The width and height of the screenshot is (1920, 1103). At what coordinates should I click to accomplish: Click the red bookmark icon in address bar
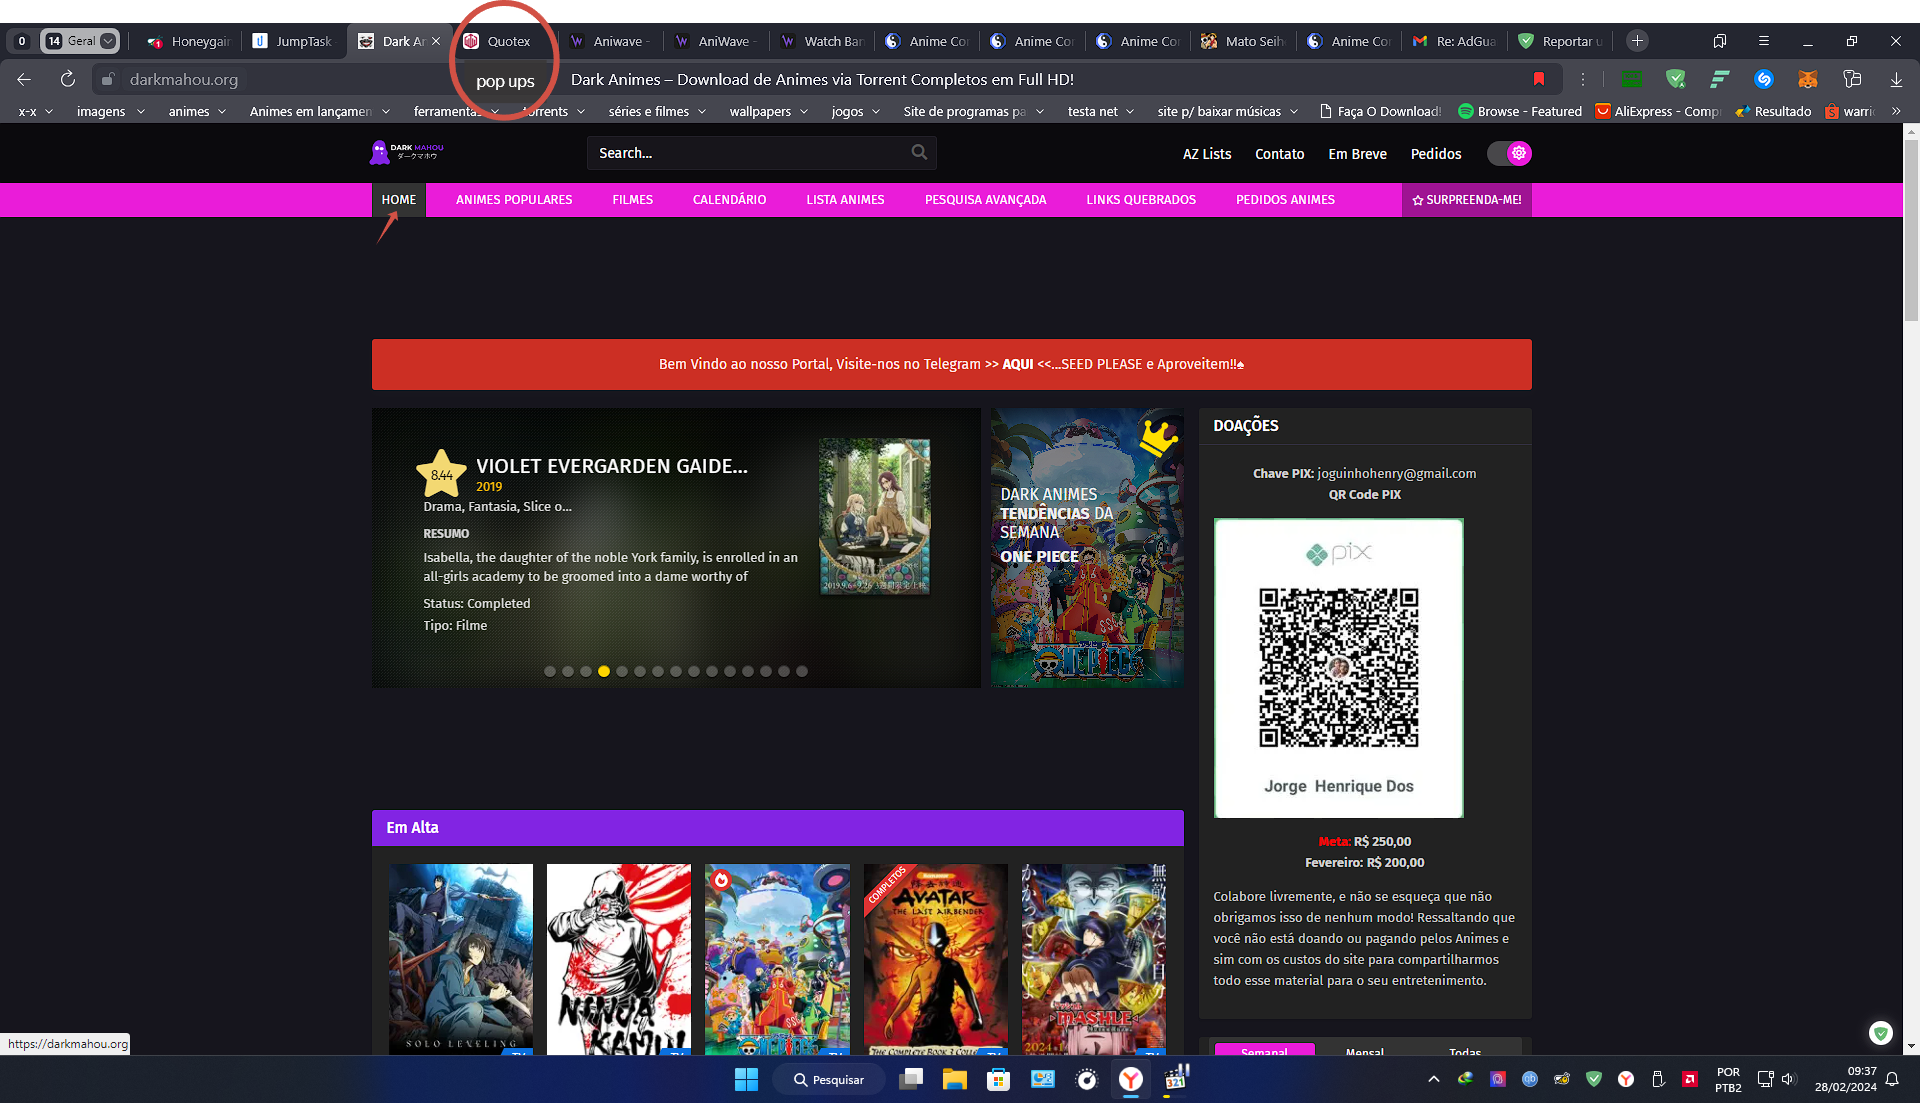click(1539, 79)
